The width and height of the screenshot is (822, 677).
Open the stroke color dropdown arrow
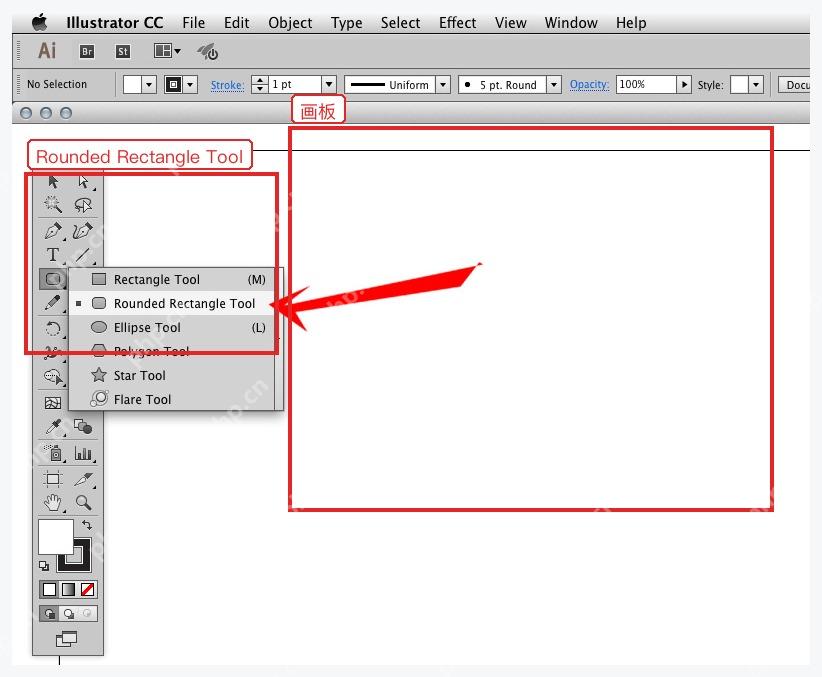tap(190, 84)
